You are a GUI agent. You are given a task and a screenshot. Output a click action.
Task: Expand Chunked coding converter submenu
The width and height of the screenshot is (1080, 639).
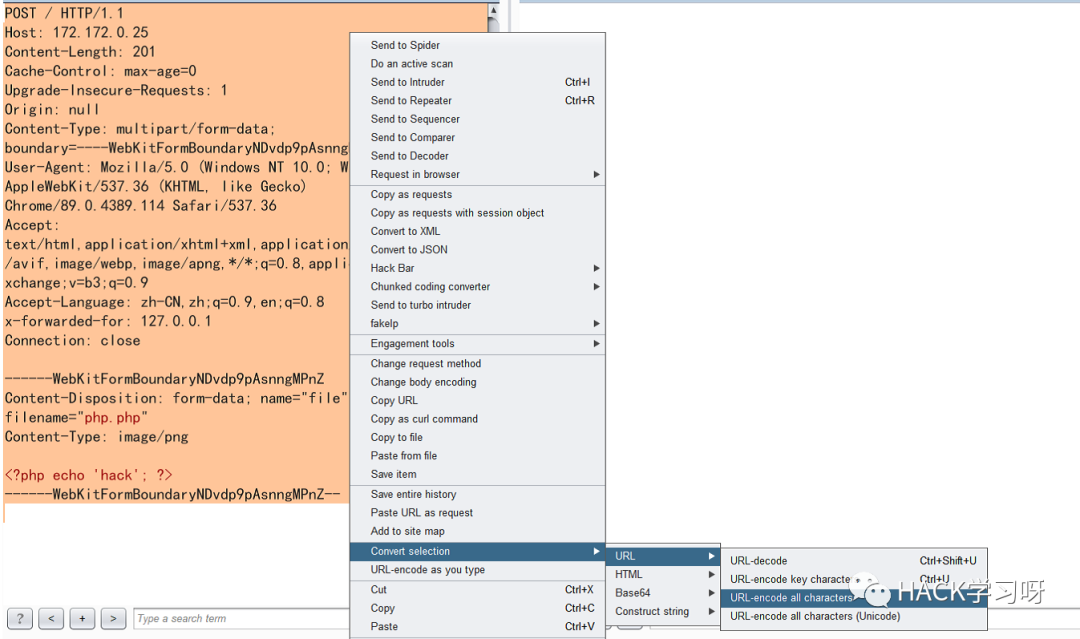[477, 287]
